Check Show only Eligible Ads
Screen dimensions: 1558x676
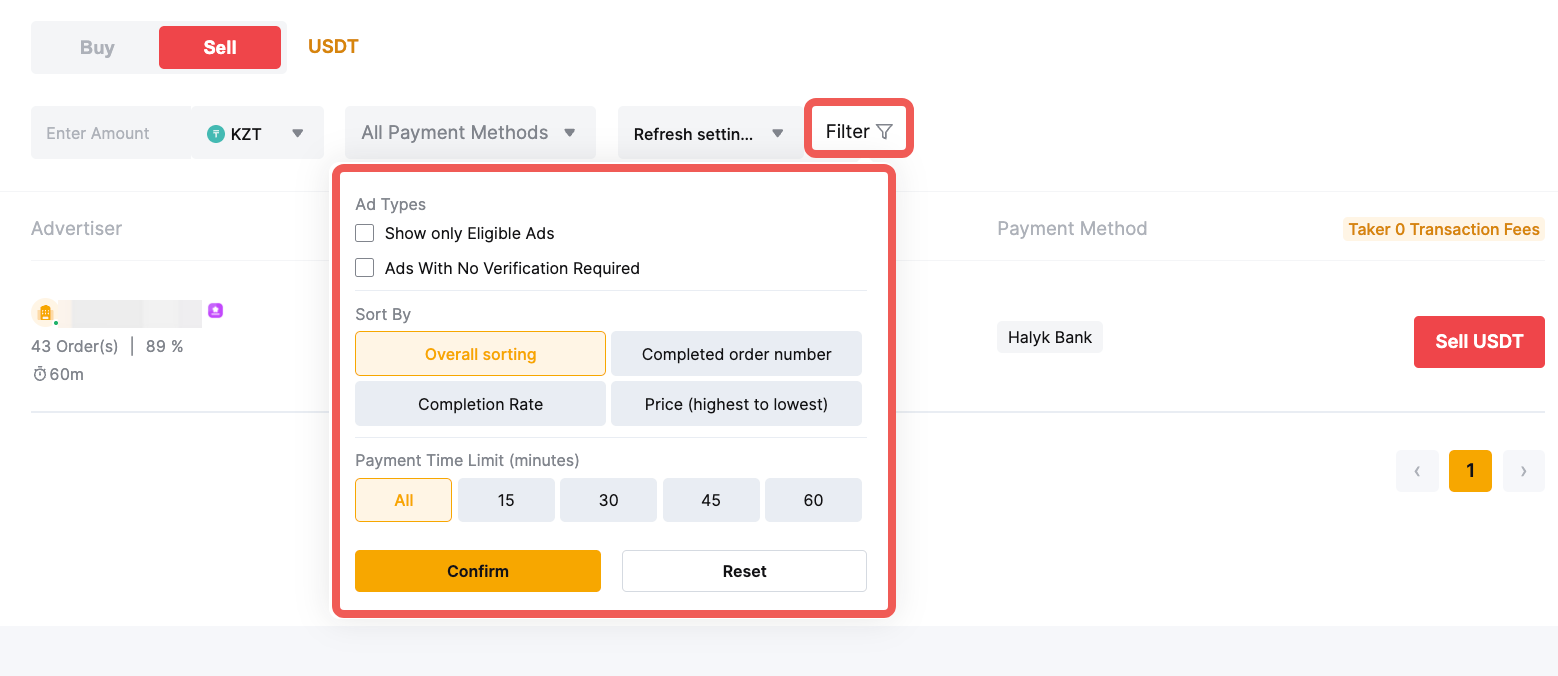point(365,233)
